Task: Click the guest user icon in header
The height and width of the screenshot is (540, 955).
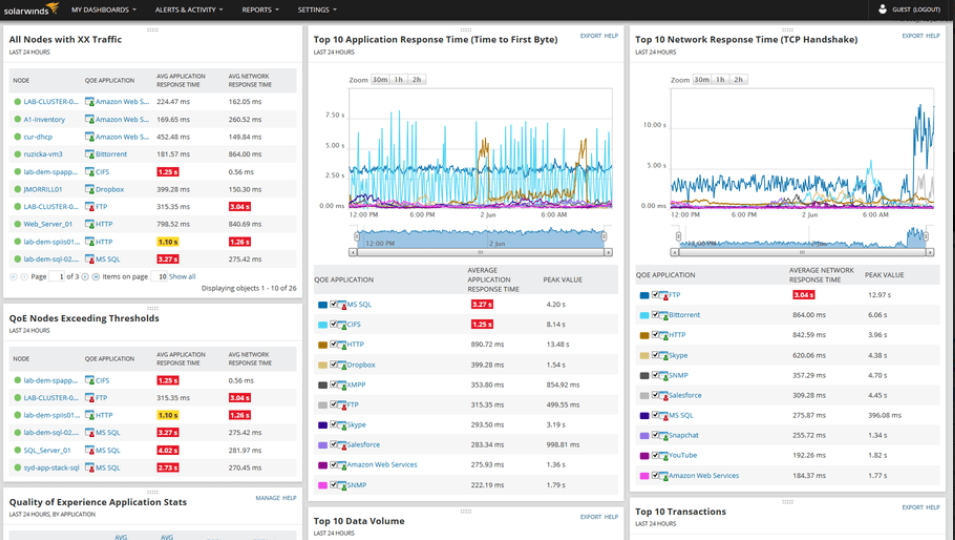Action: point(883,9)
